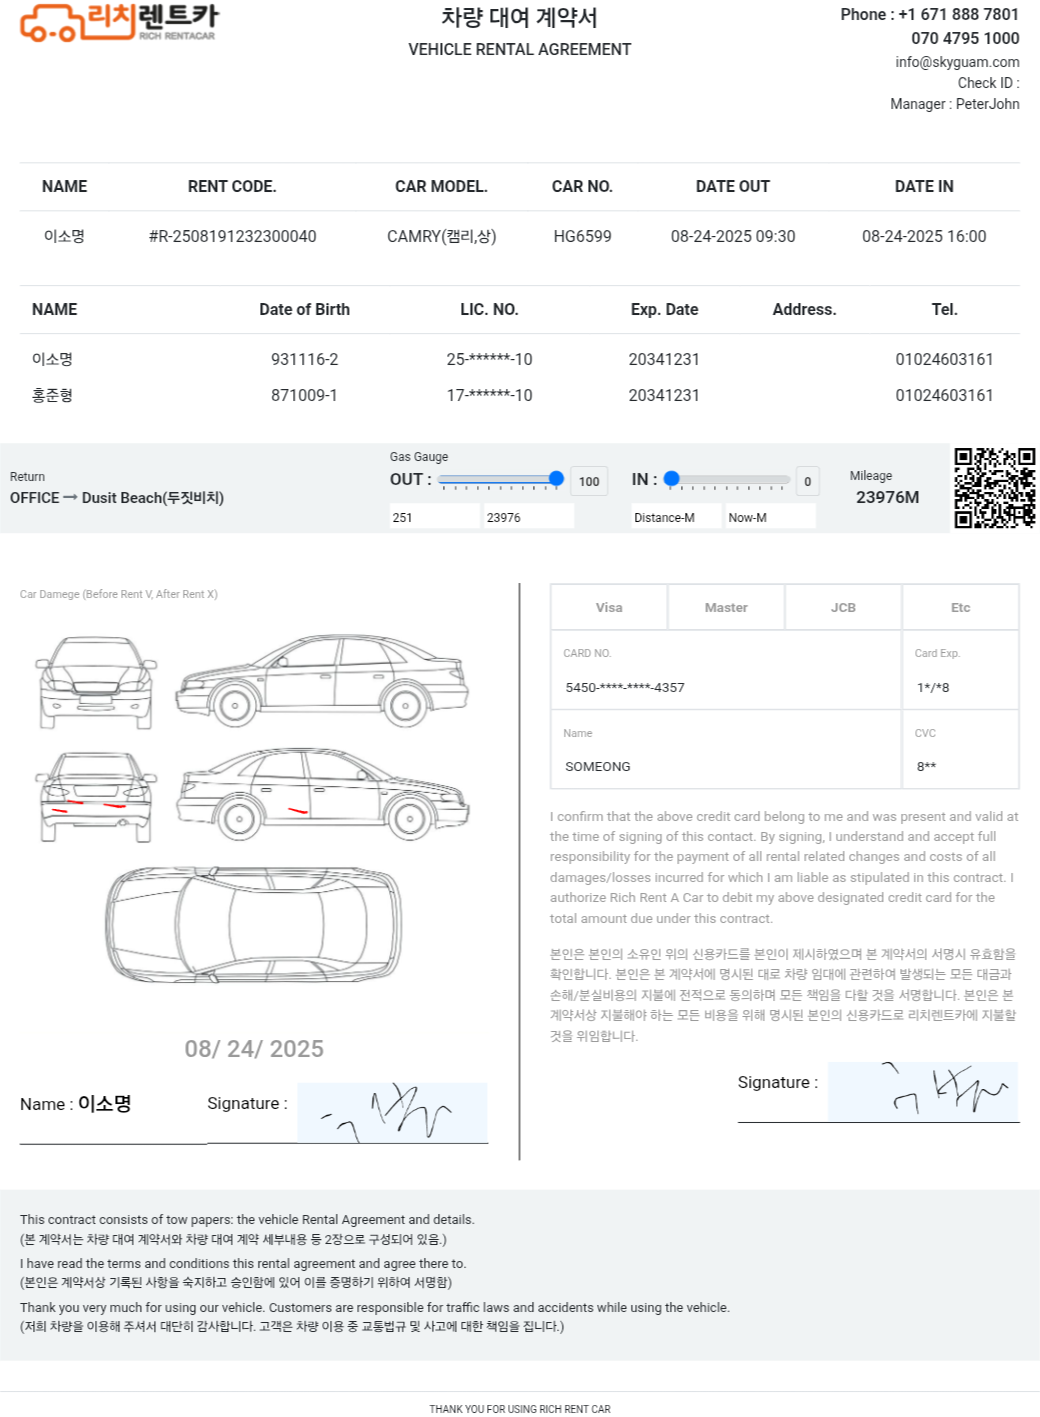Click the top-down car diagram
This screenshot has width=1040, height=1417.
(254, 923)
